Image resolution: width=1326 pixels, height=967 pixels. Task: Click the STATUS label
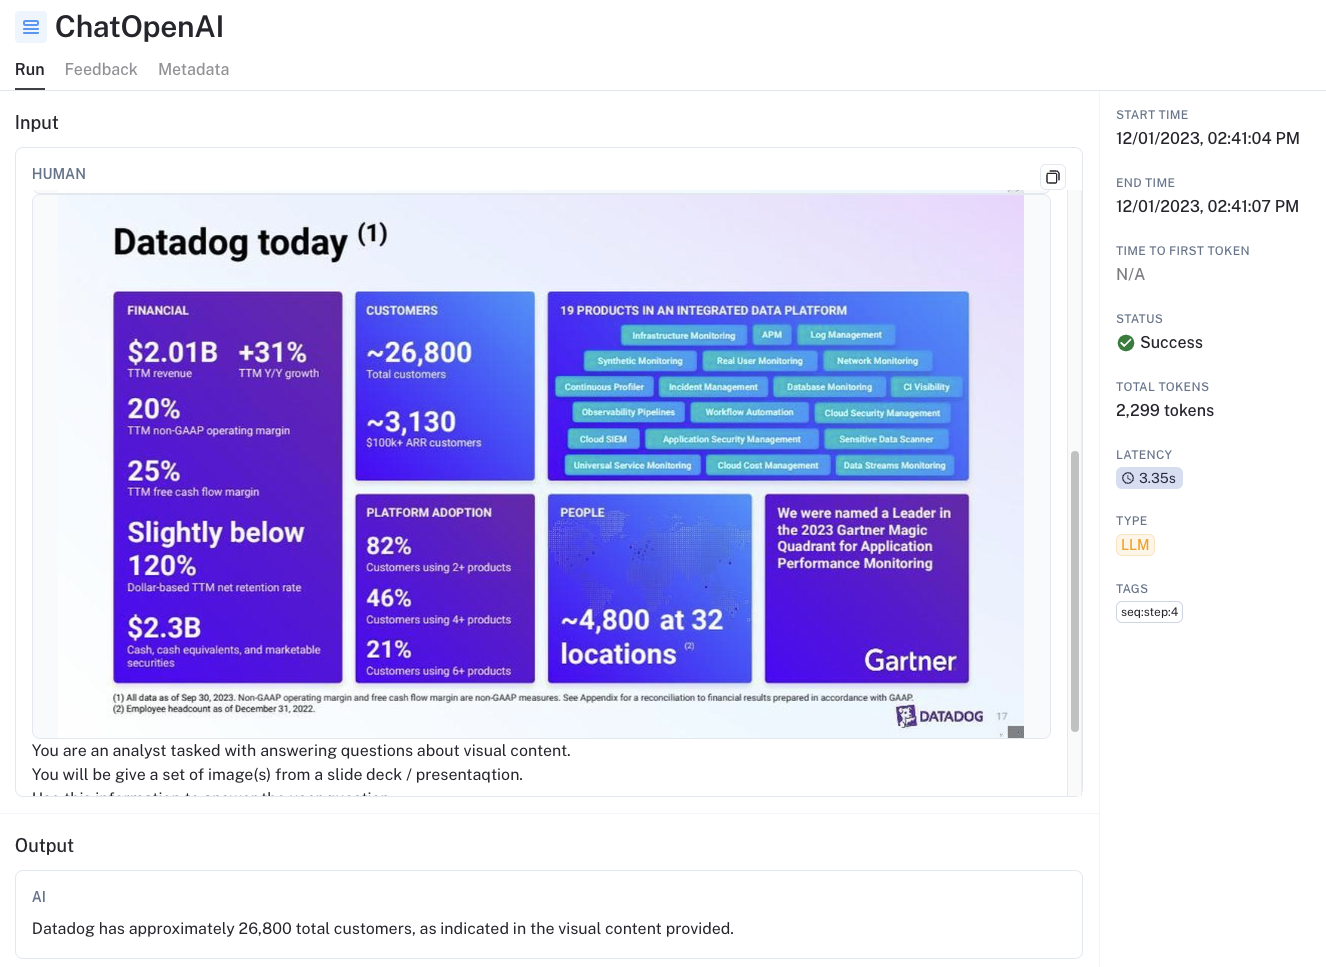(1139, 319)
